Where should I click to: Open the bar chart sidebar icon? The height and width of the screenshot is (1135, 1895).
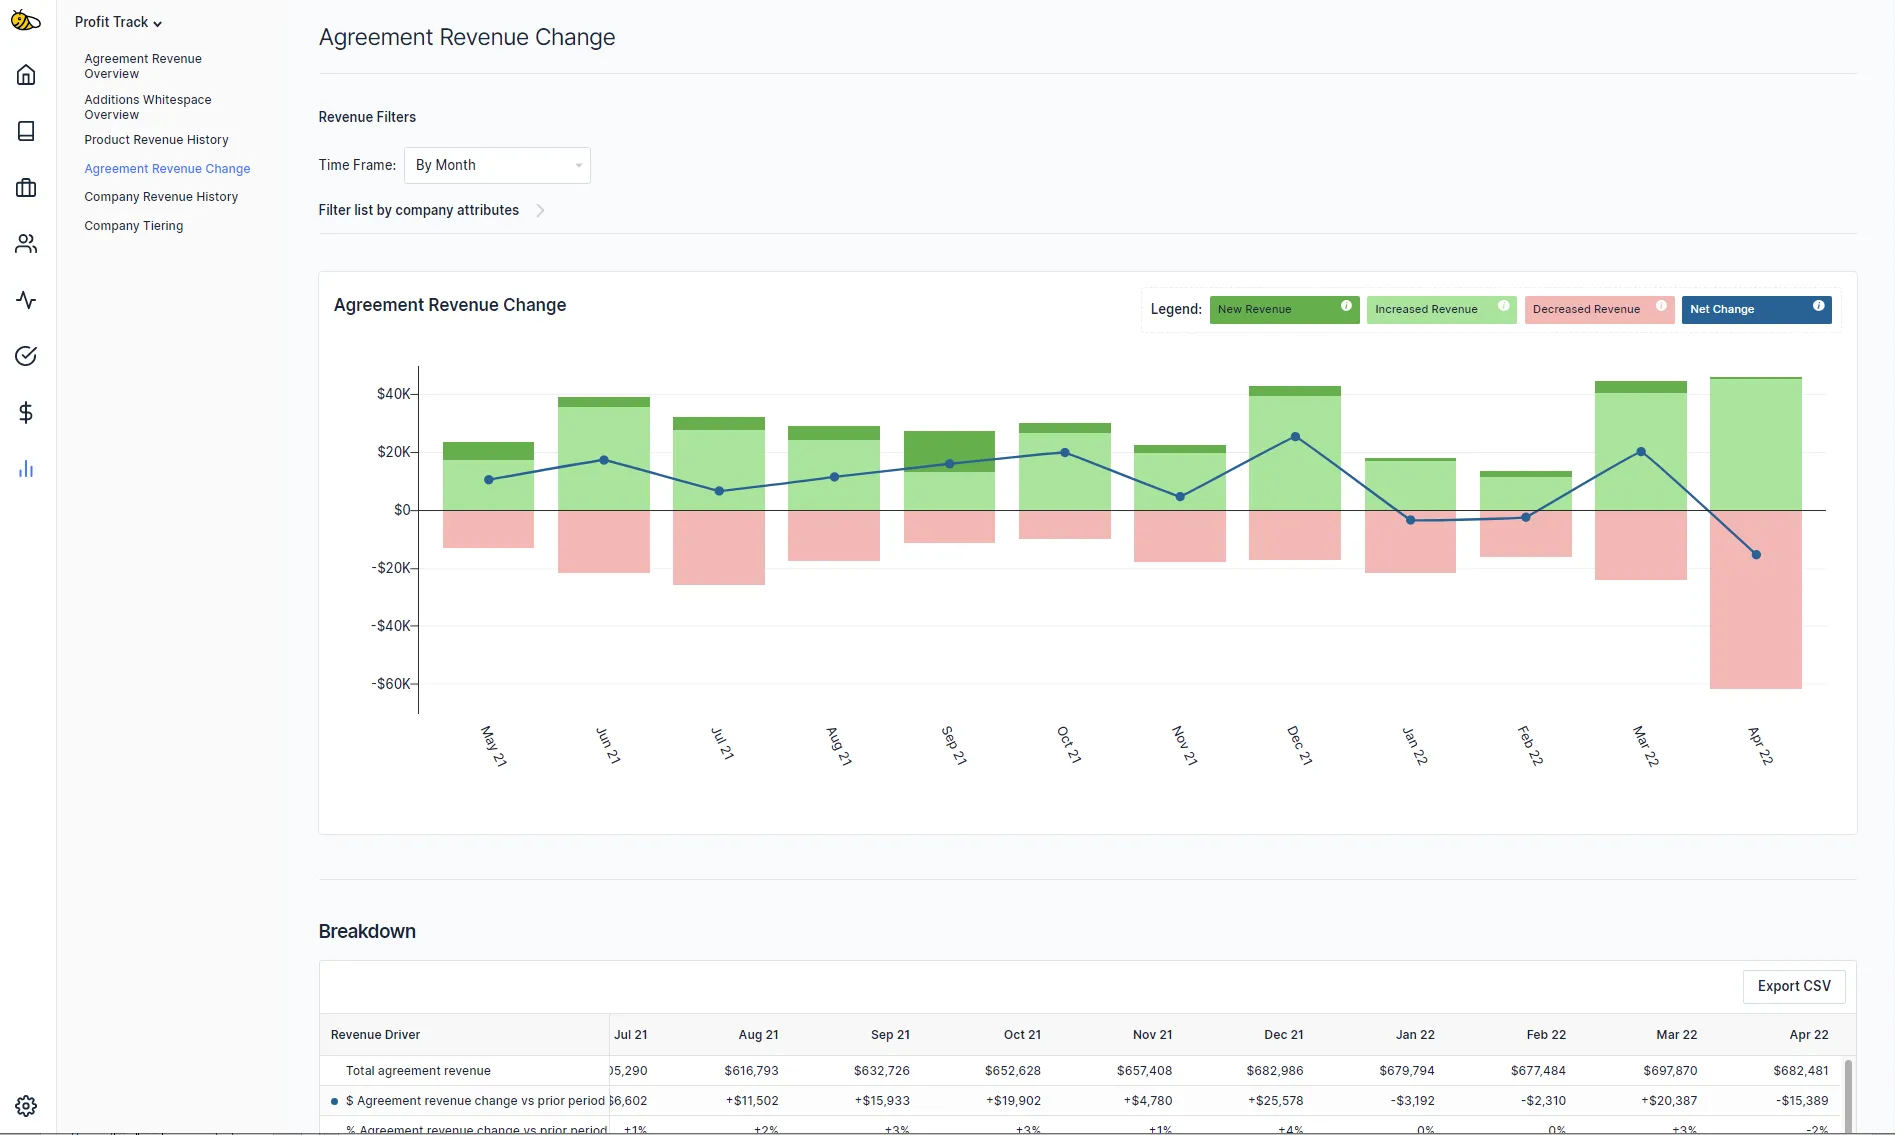click(26, 469)
